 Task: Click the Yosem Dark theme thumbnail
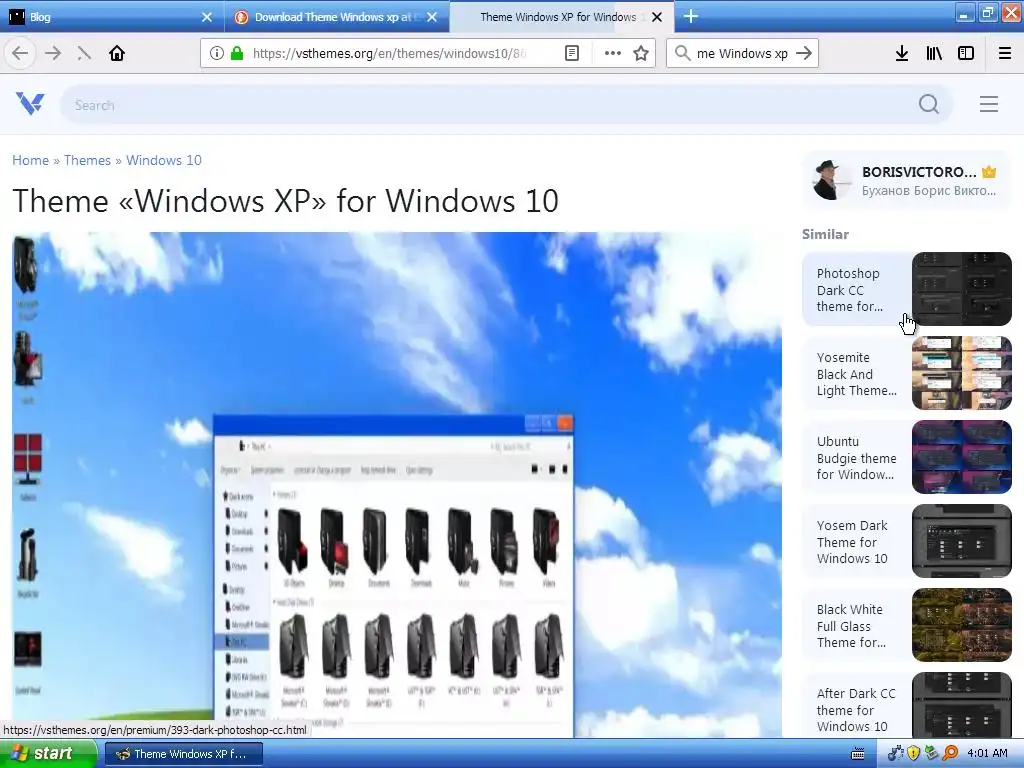pos(961,541)
